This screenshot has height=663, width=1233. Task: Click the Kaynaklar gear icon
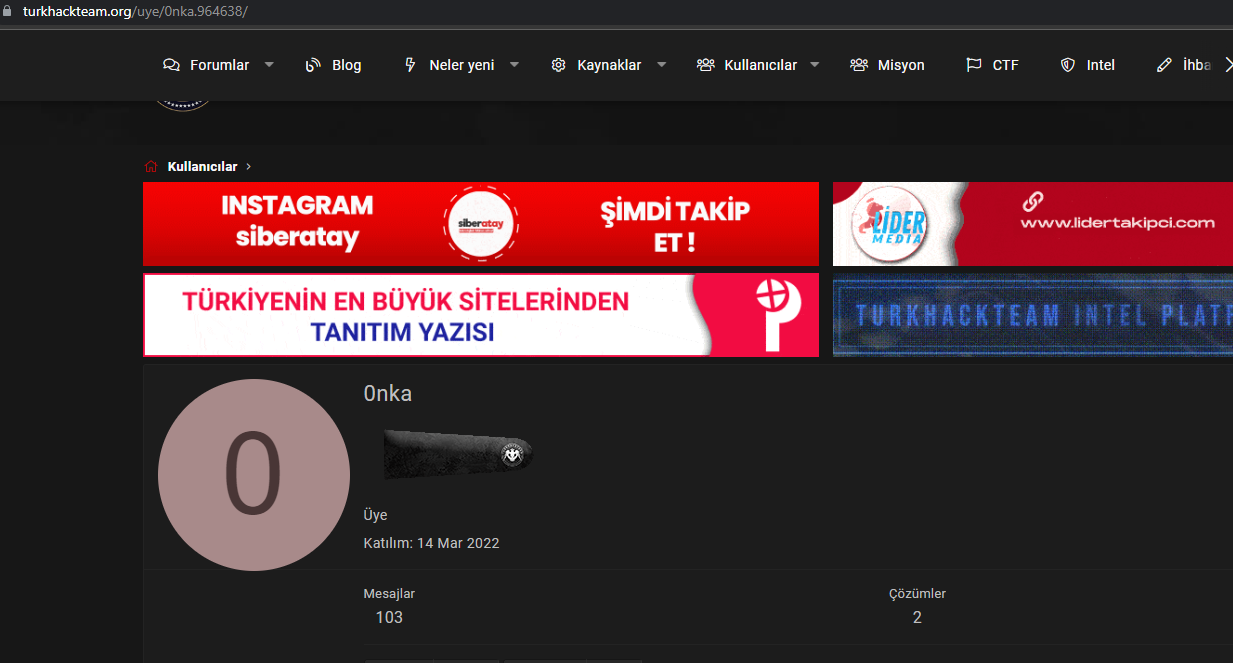click(x=558, y=65)
